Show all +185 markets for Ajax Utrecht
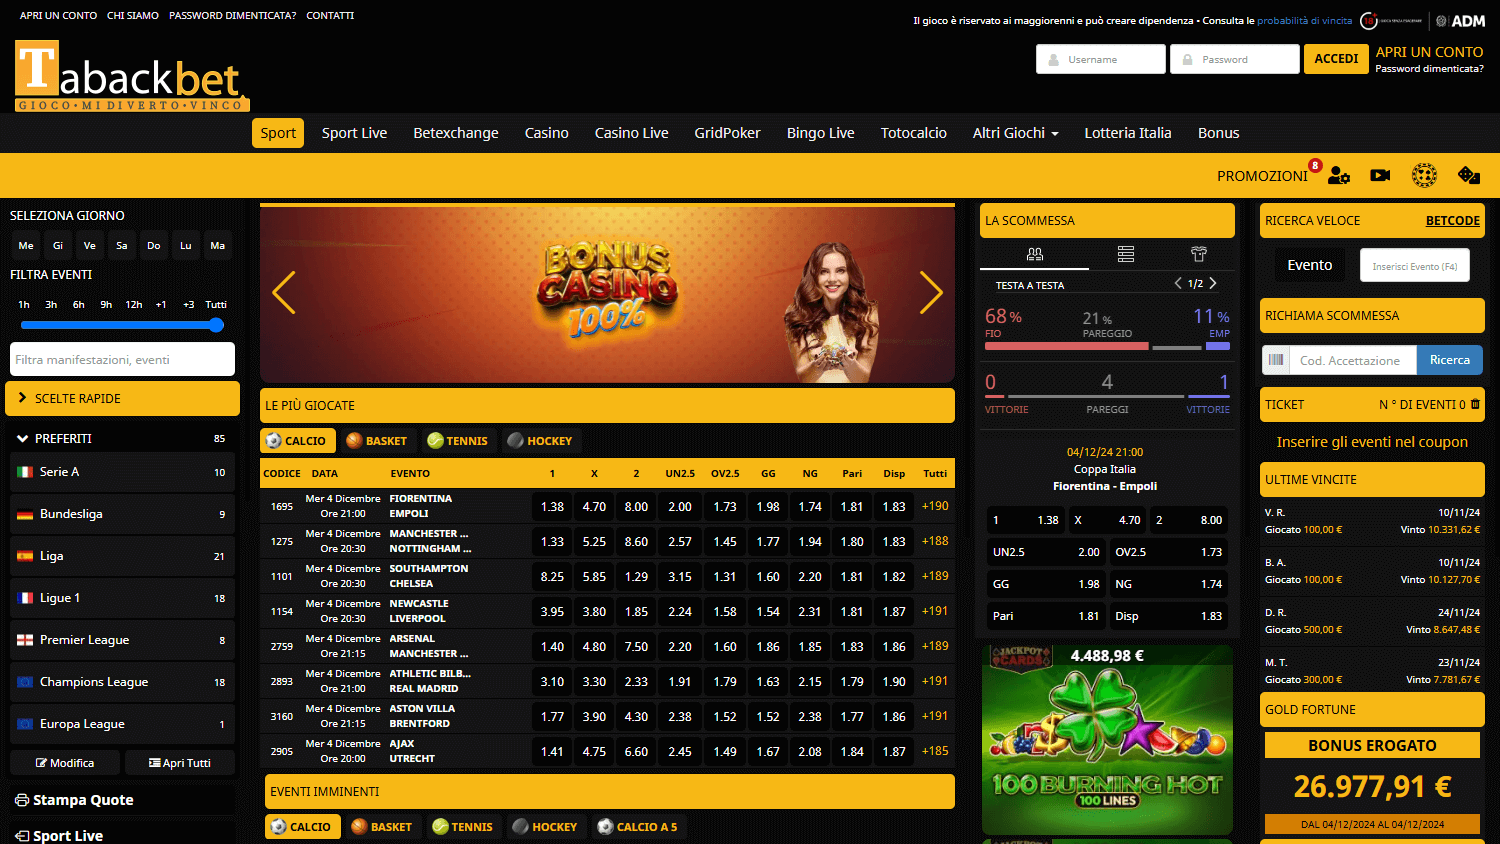Screen dimensions: 1500x844 [x=935, y=751]
